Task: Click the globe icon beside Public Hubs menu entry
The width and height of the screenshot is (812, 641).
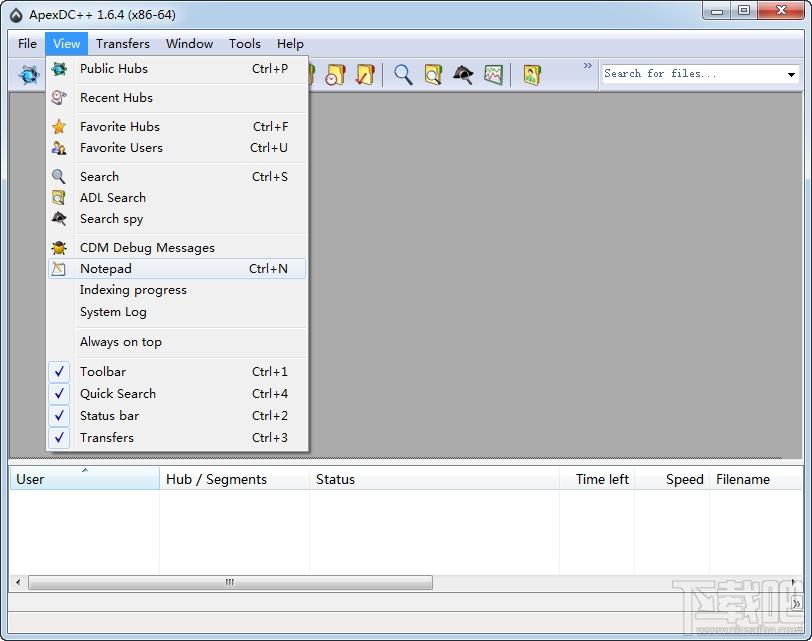Action: click(x=59, y=69)
